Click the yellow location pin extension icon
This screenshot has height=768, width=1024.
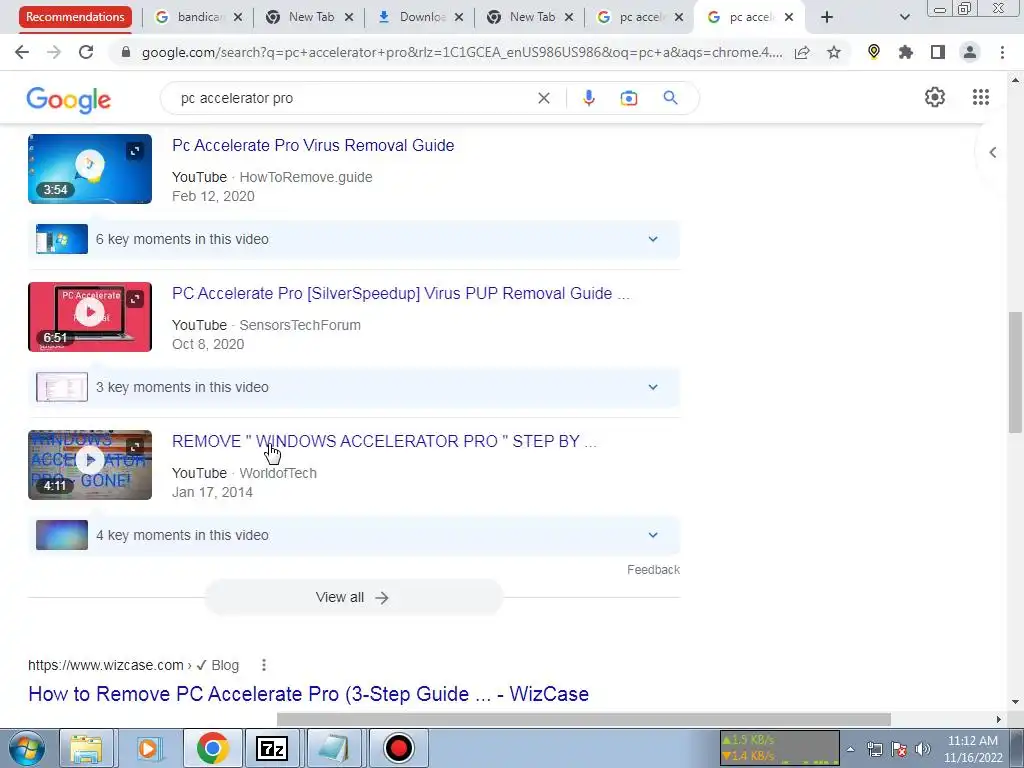pos(874,52)
